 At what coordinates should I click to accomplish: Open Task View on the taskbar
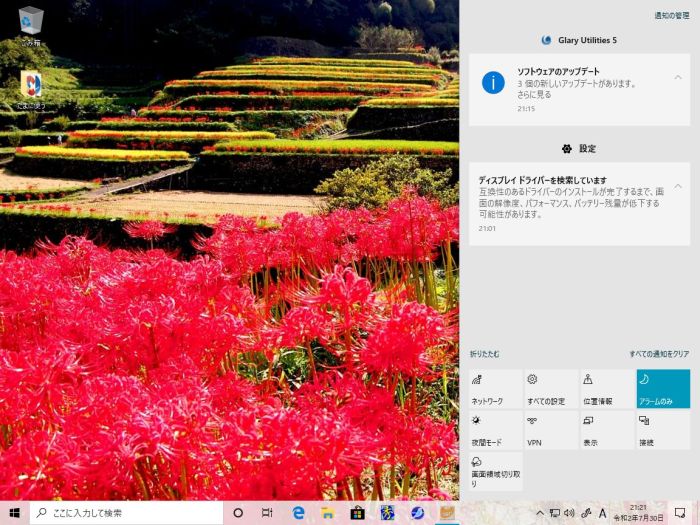(x=267, y=512)
